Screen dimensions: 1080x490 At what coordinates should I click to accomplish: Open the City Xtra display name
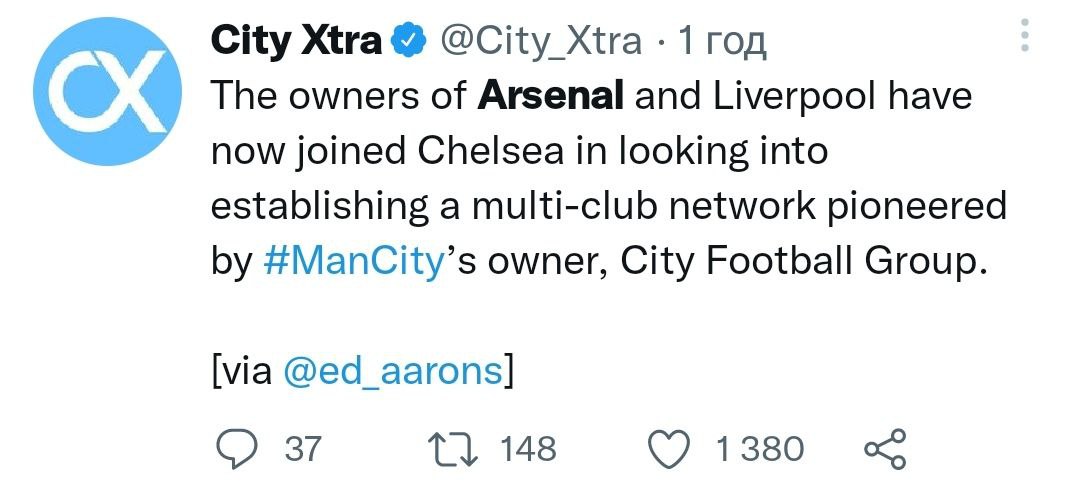pyautogui.click(x=296, y=41)
